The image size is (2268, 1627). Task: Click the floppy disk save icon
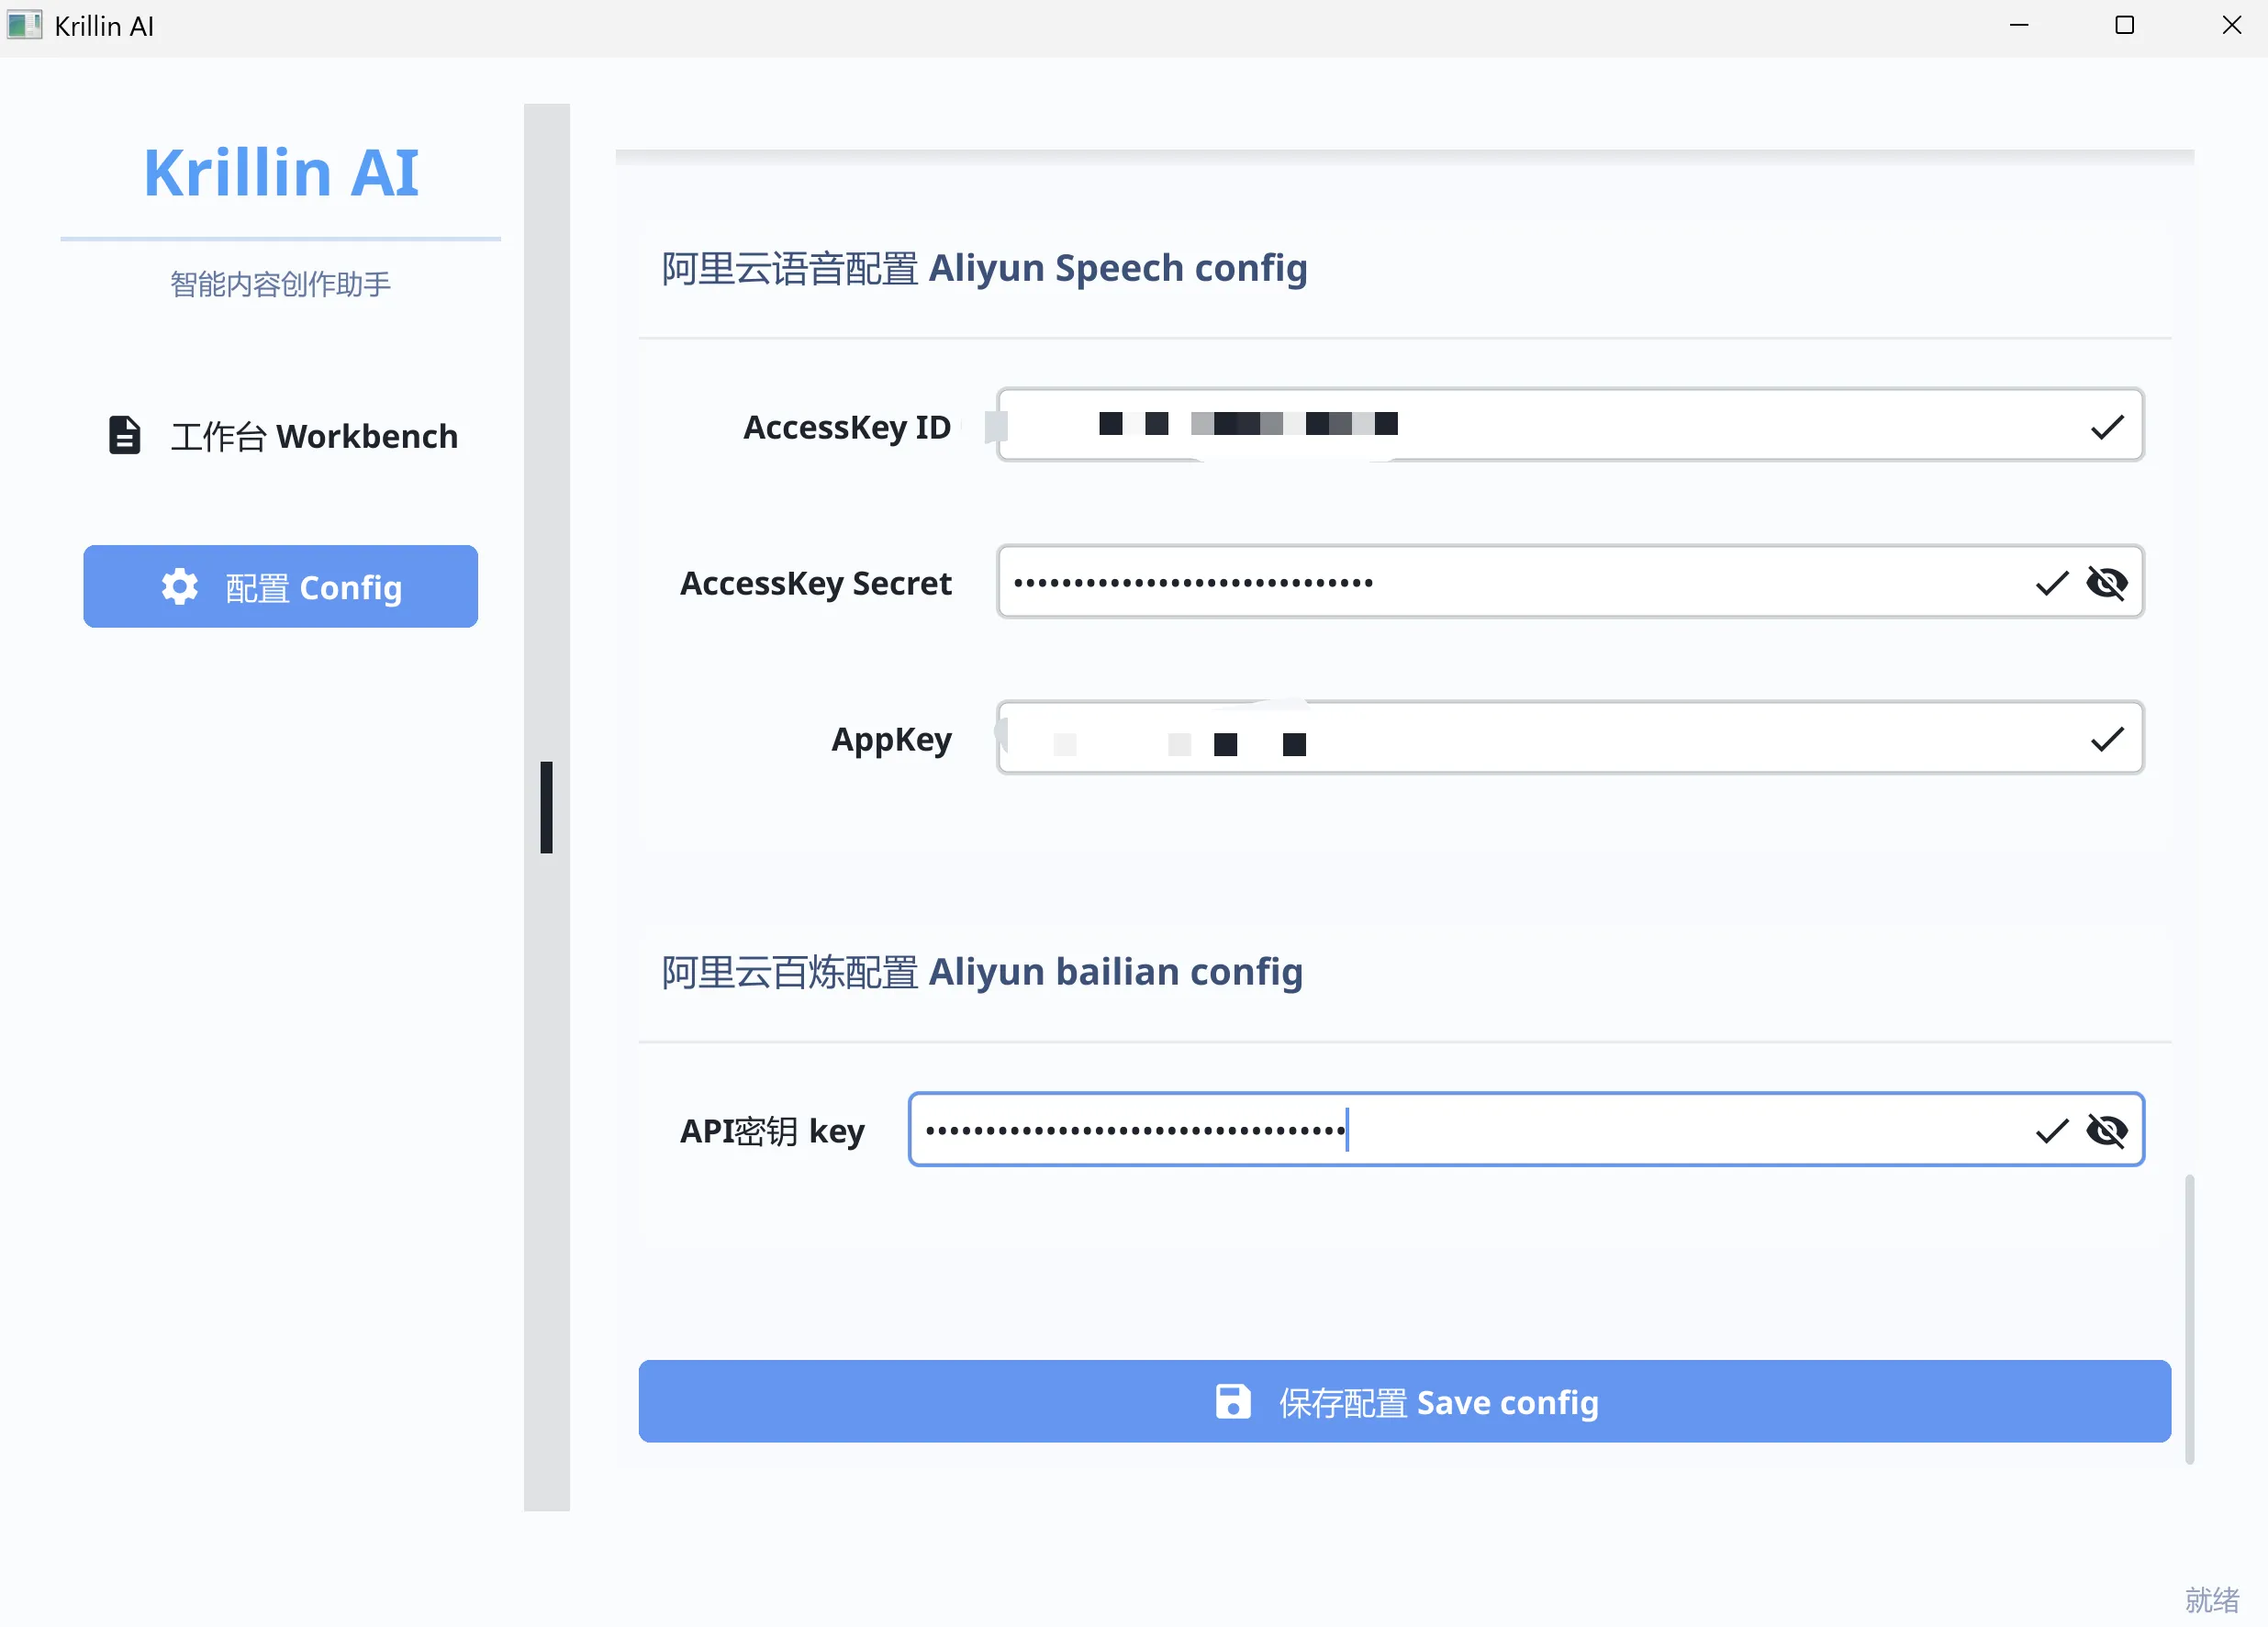coord(1233,1402)
